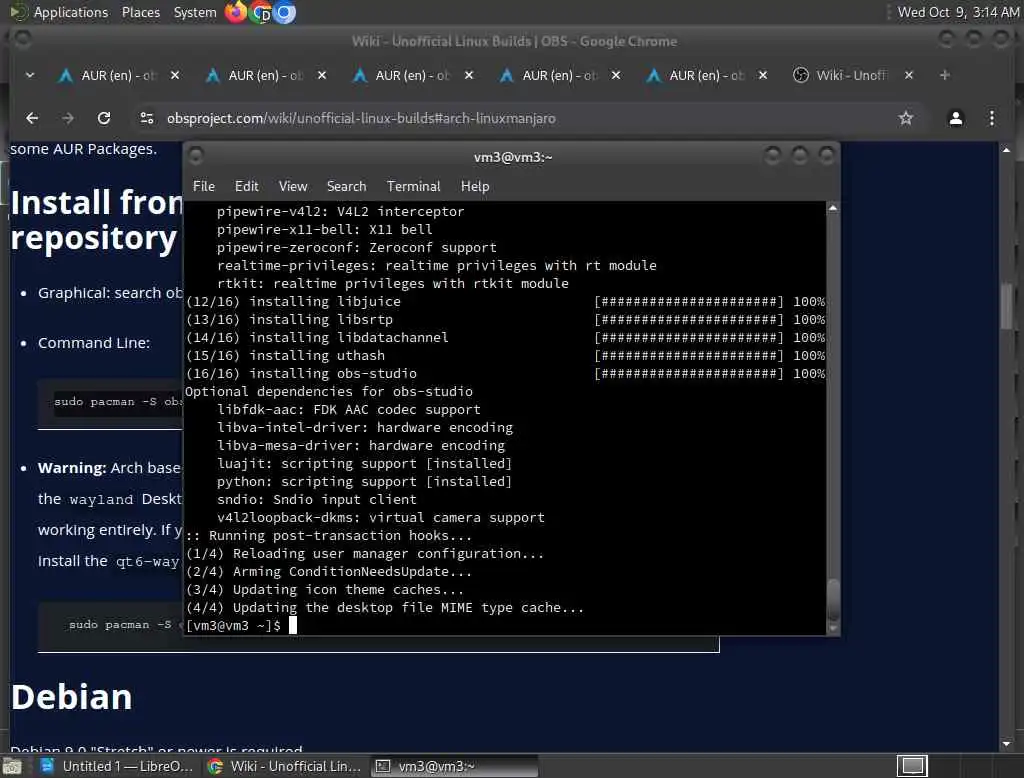Viewport: 1024px width, 778px height.
Task: Switch to Untitled 1 LibreOffice taskbar item
Action: coord(117,766)
